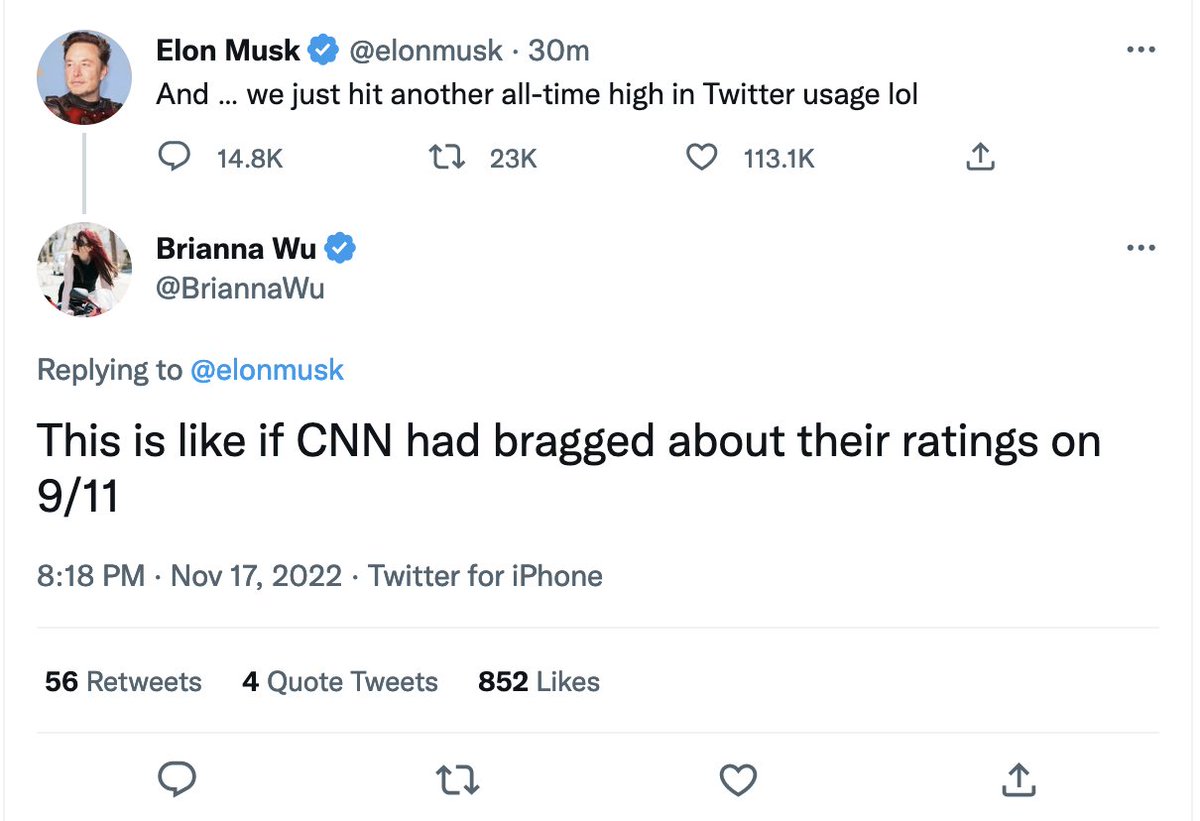Click the @elonmusk mention in Replying to
The height and width of the screenshot is (821, 1200).
coord(267,370)
